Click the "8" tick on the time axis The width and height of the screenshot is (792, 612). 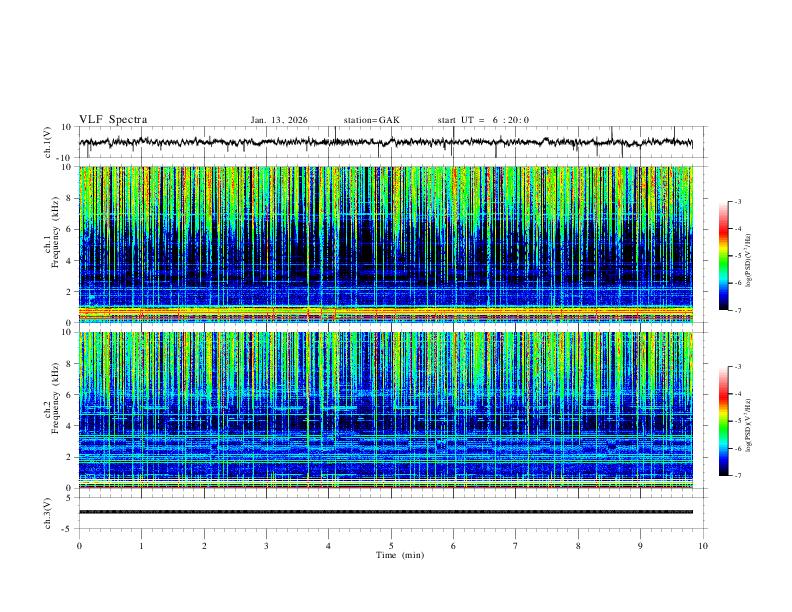[x=578, y=546]
